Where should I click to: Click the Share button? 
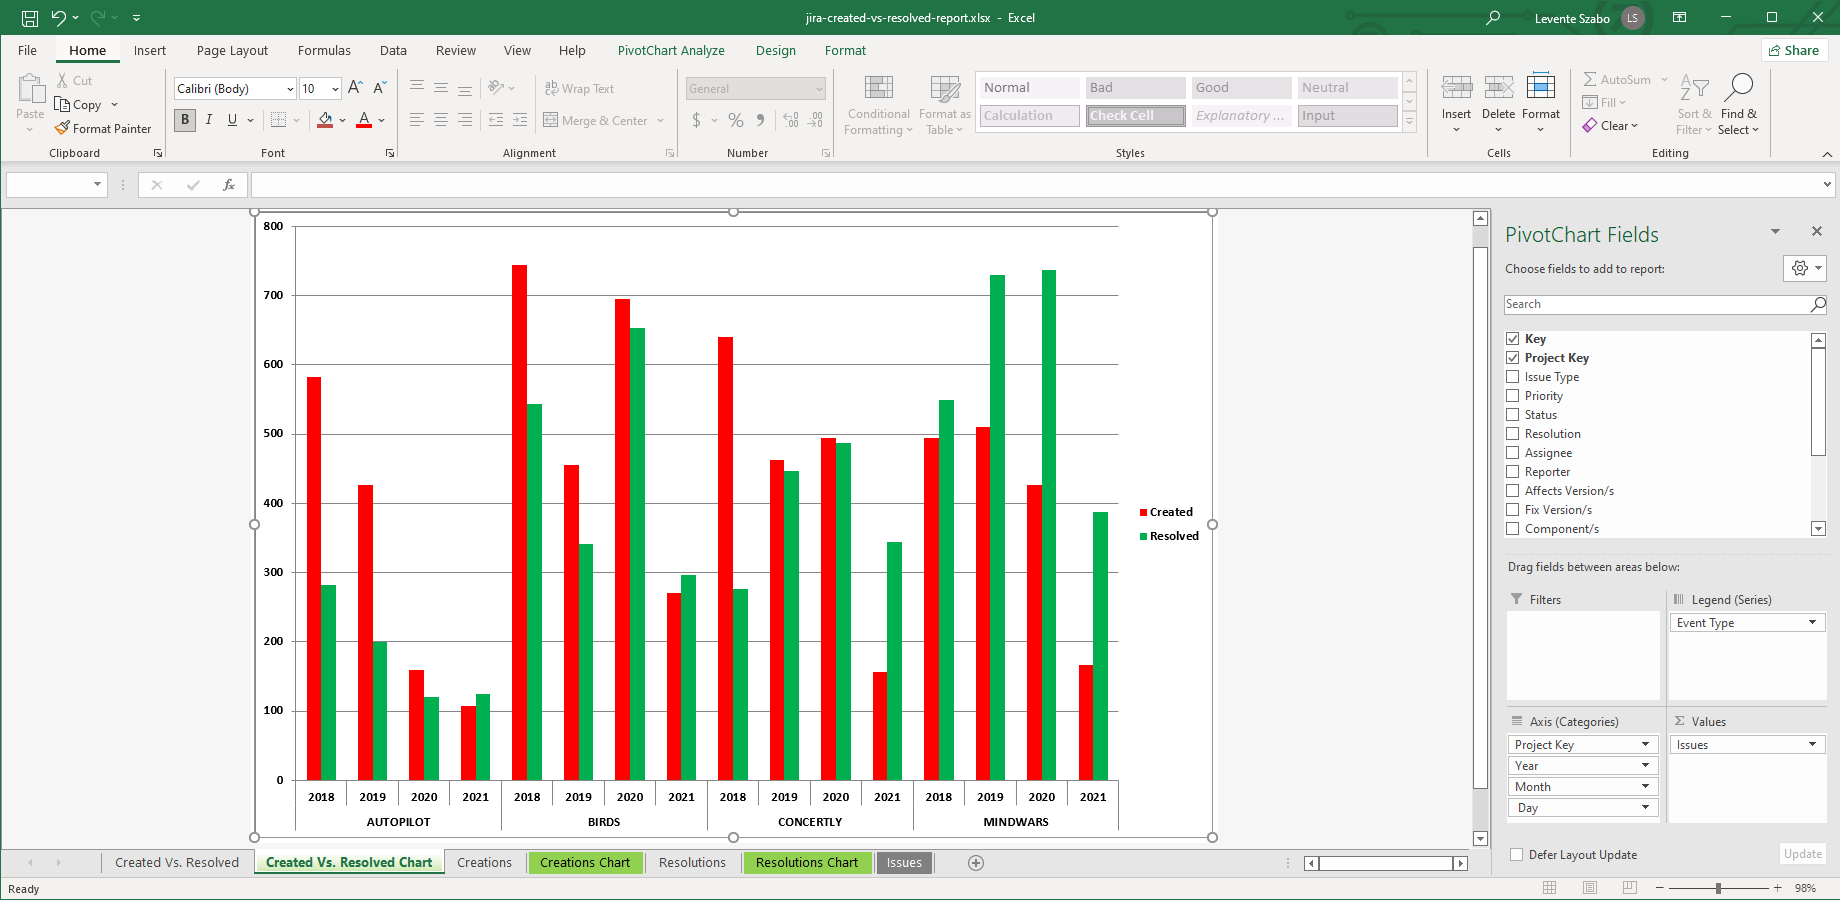[1793, 51]
